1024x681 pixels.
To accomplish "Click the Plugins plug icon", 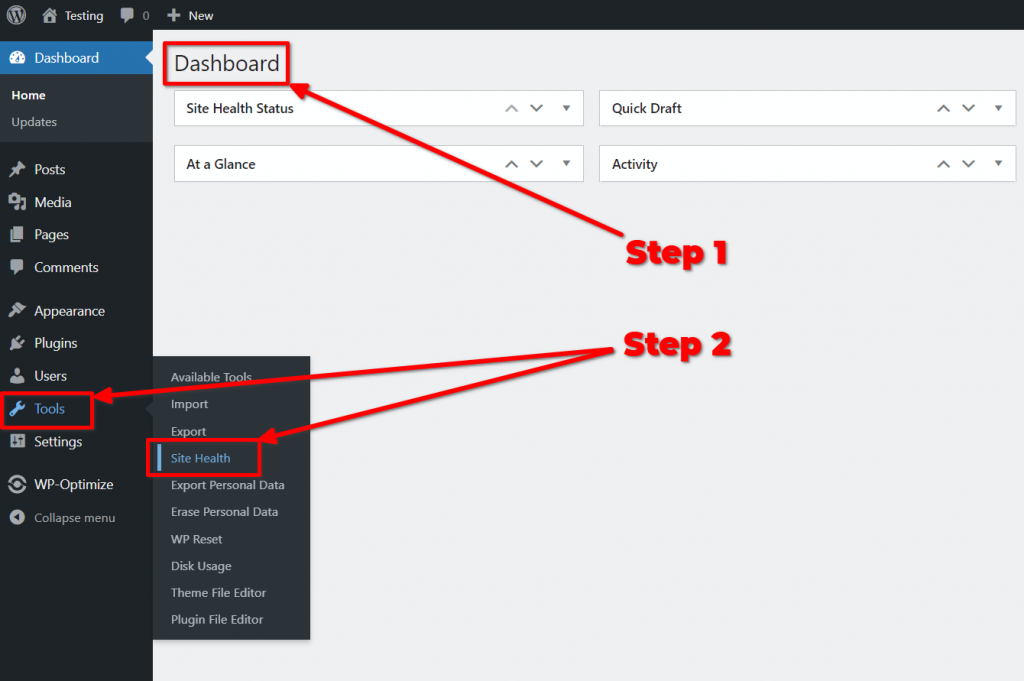I will tap(18, 343).
